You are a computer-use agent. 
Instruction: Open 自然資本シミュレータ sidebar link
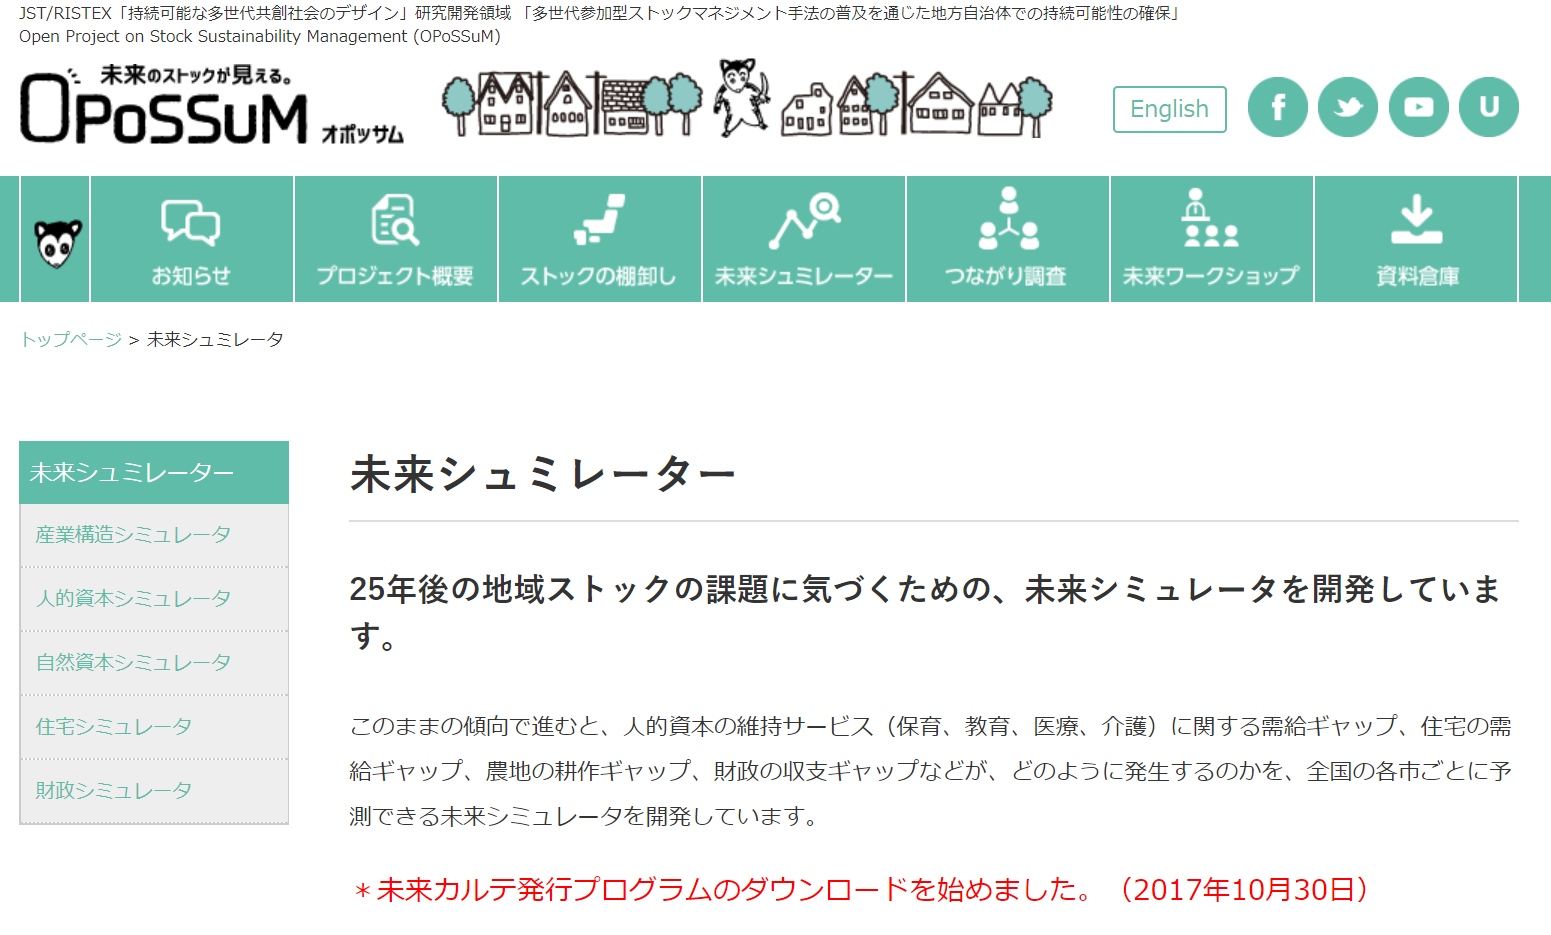point(133,663)
